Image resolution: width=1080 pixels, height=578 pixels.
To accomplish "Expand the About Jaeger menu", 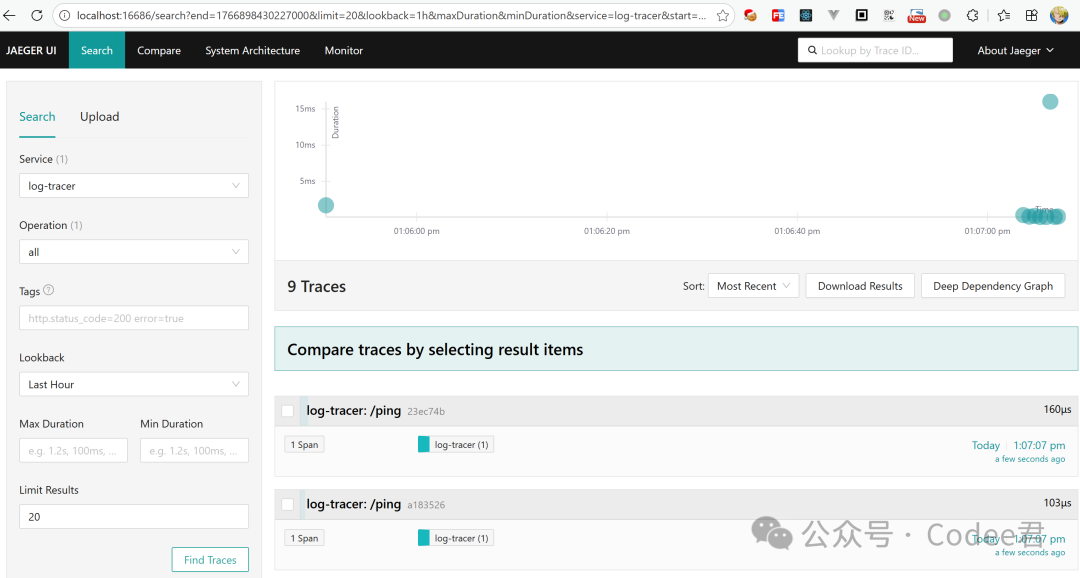I will tap(1015, 50).
